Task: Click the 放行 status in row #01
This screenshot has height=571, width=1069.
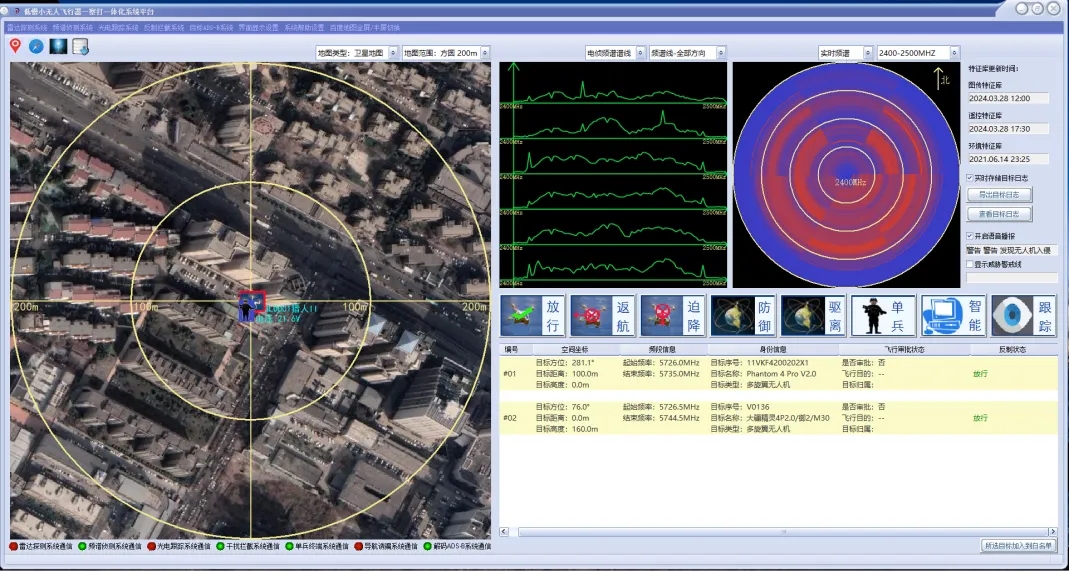Action: click(x=980, y=373)
